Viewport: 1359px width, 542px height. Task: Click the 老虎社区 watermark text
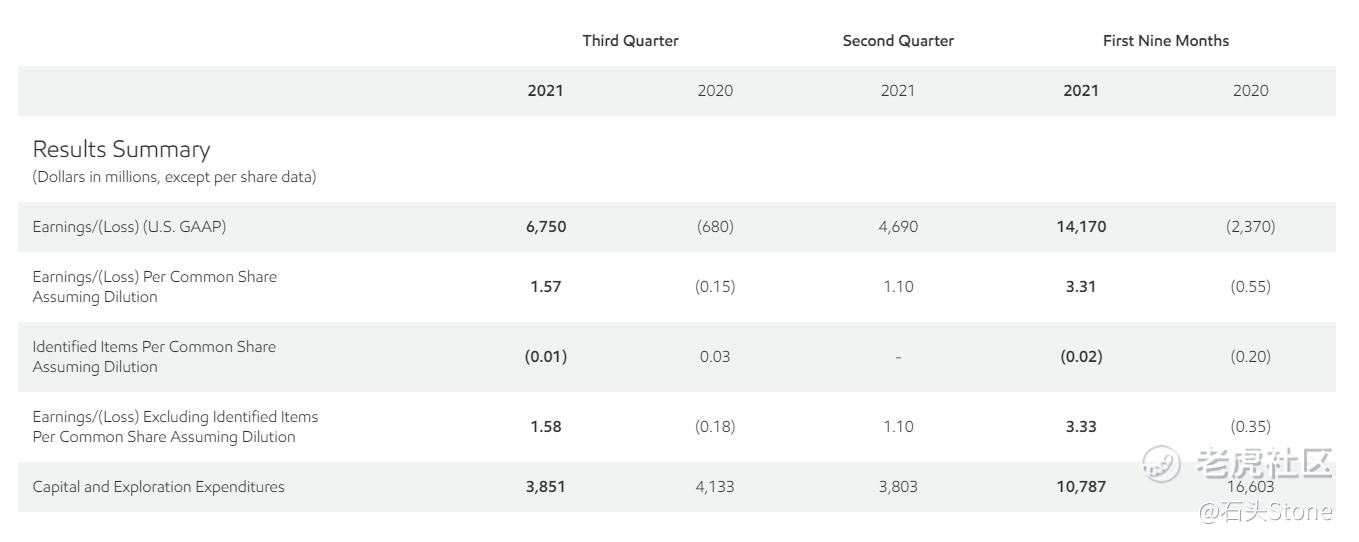click(1264, 464)
